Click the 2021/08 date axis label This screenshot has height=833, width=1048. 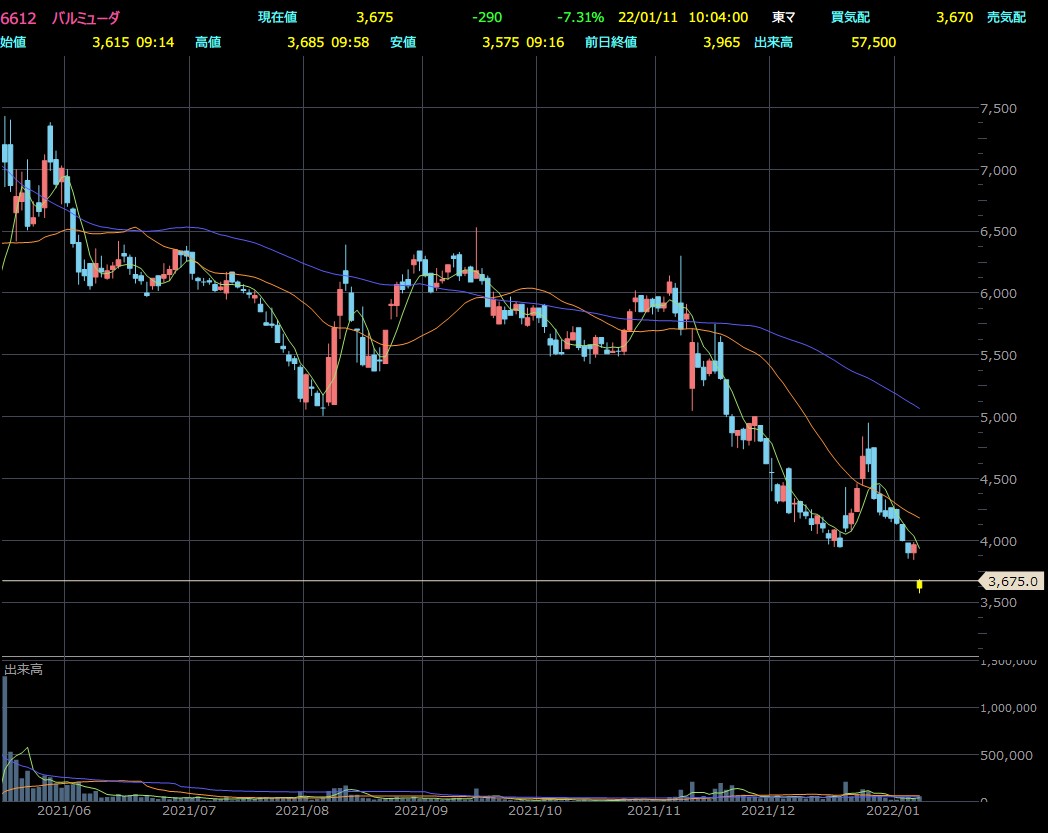coord(302,811)
